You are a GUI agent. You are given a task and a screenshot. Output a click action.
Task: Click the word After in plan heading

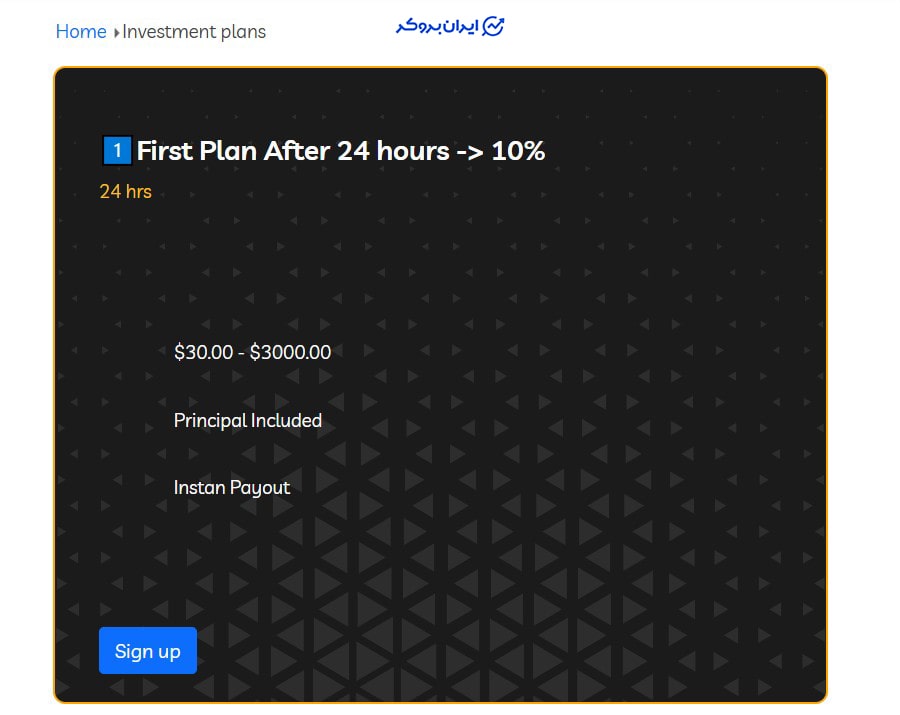[297, 151]
